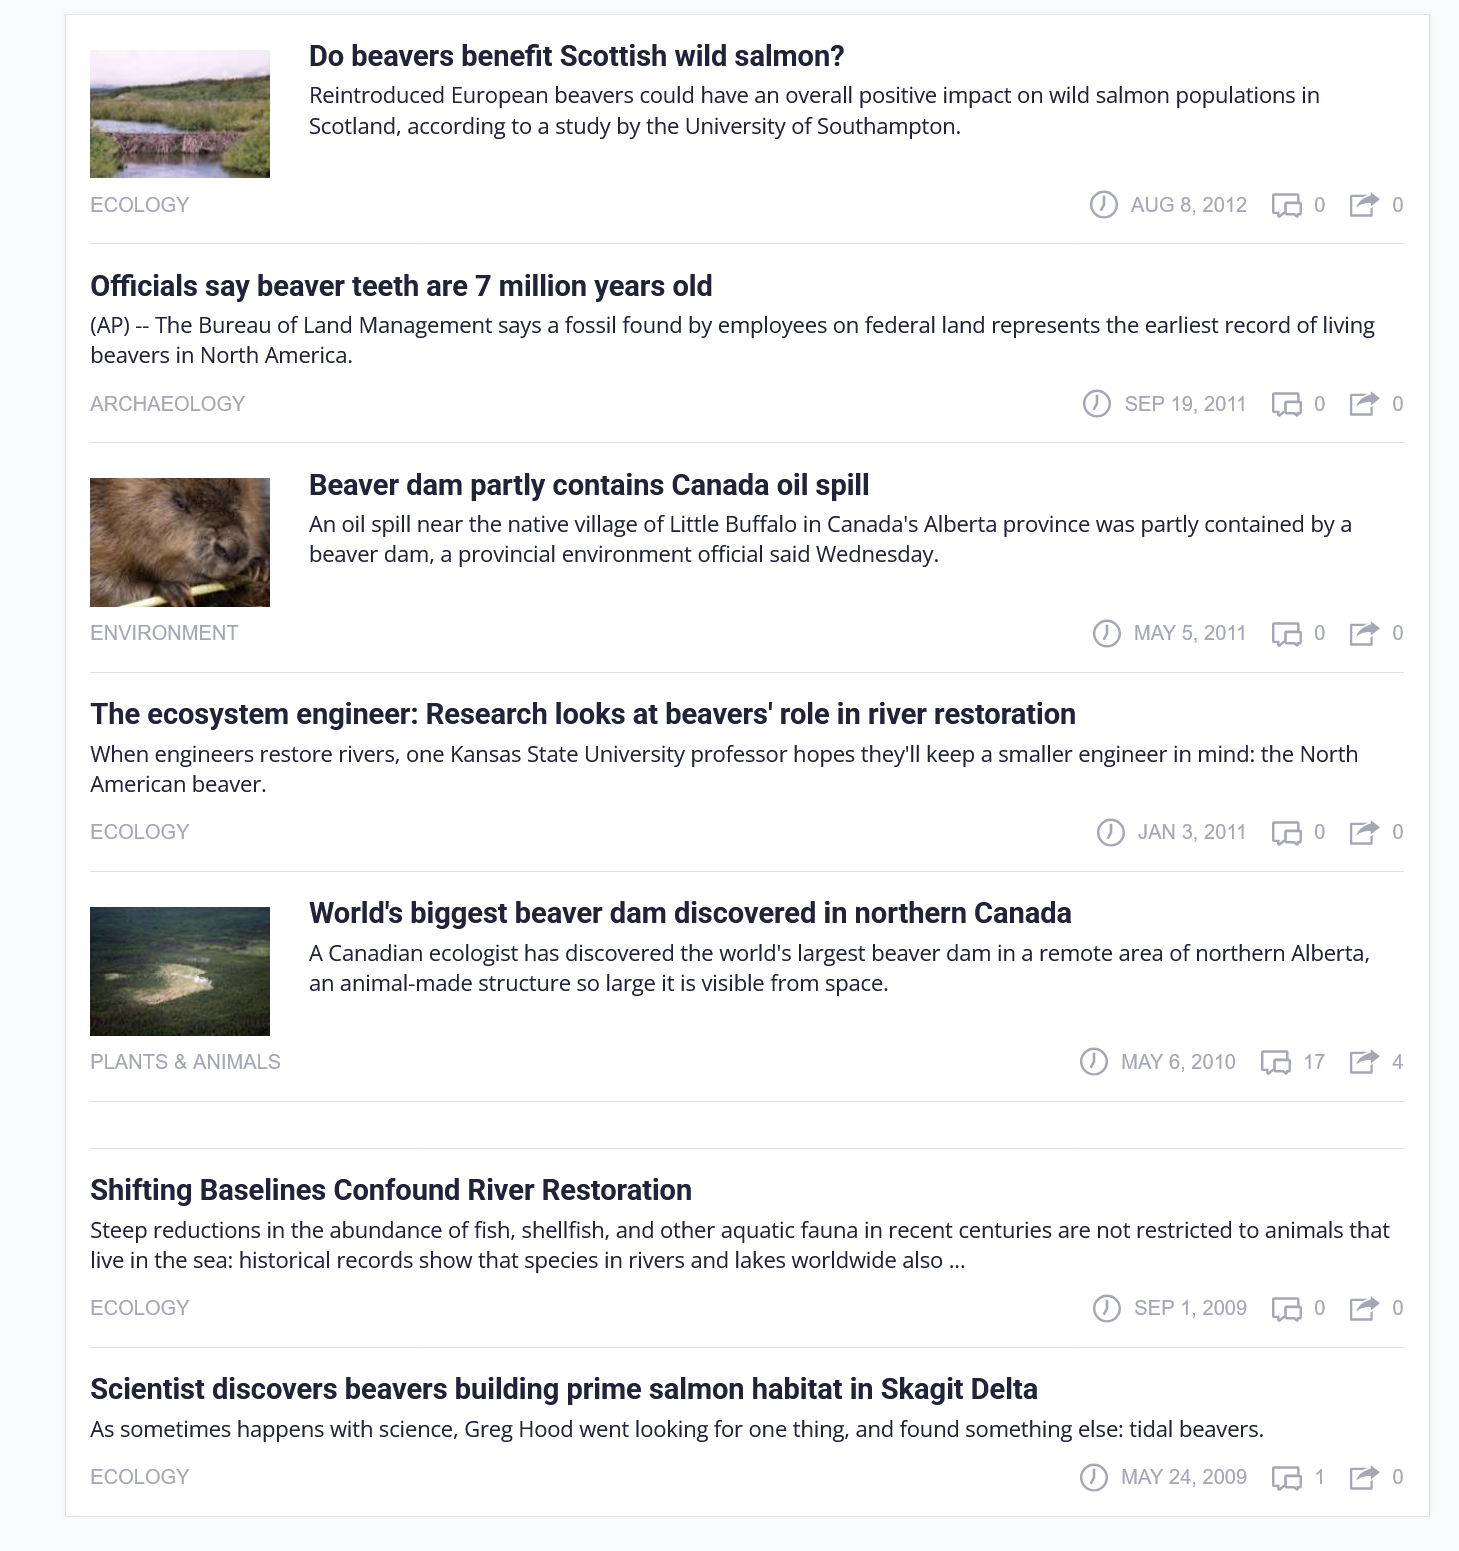Click the ARCHAEOLOGY category label

167,404
